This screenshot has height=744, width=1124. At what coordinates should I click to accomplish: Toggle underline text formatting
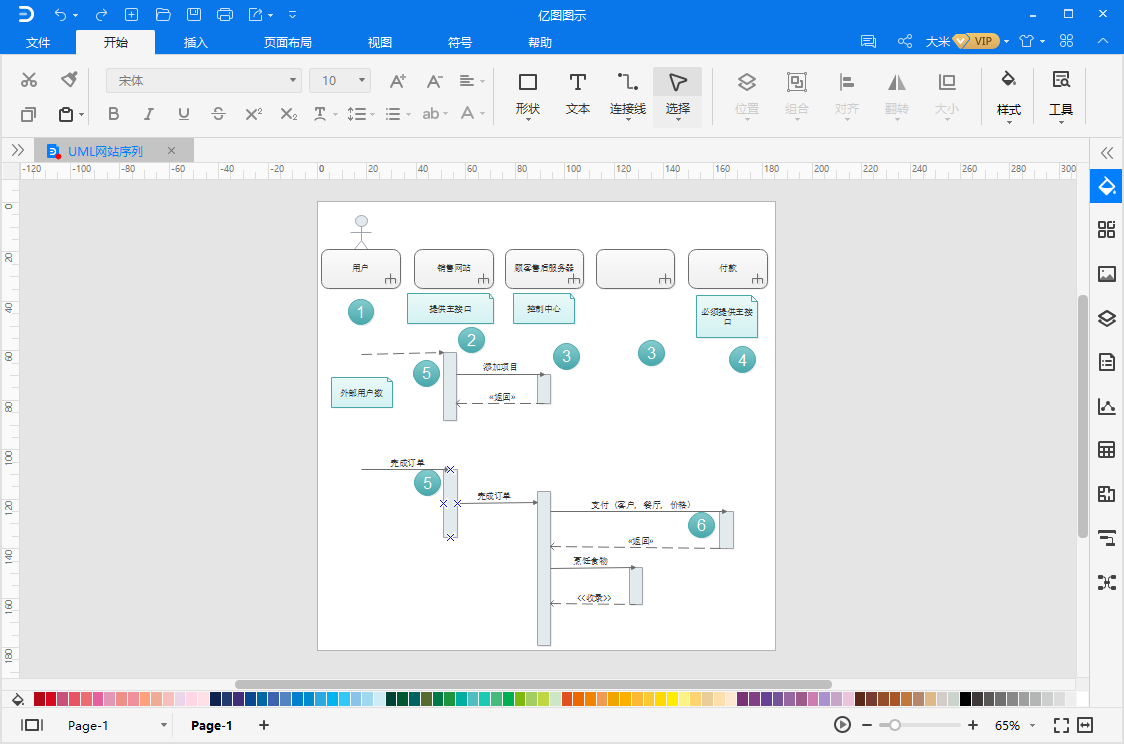pos(184,114)
